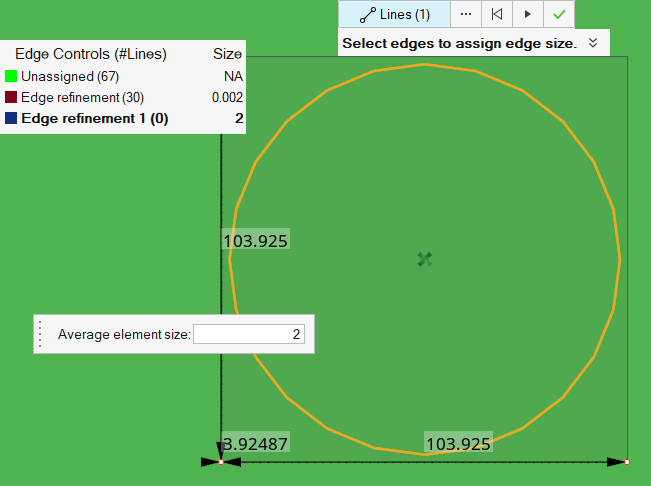Select Edge refinement 1 (0) entry
The width and height of the screenshot is (651, 486).
[94, 118]
